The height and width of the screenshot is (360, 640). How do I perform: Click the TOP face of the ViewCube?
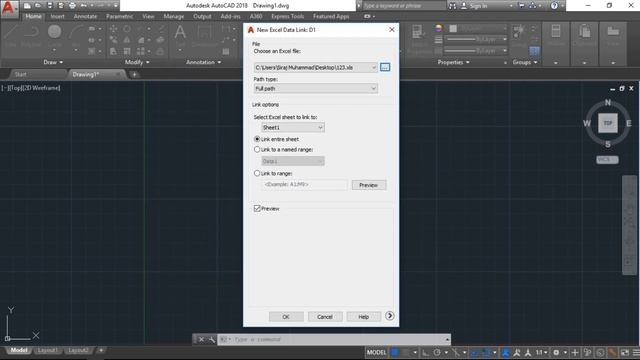click(x=608, y=123)
